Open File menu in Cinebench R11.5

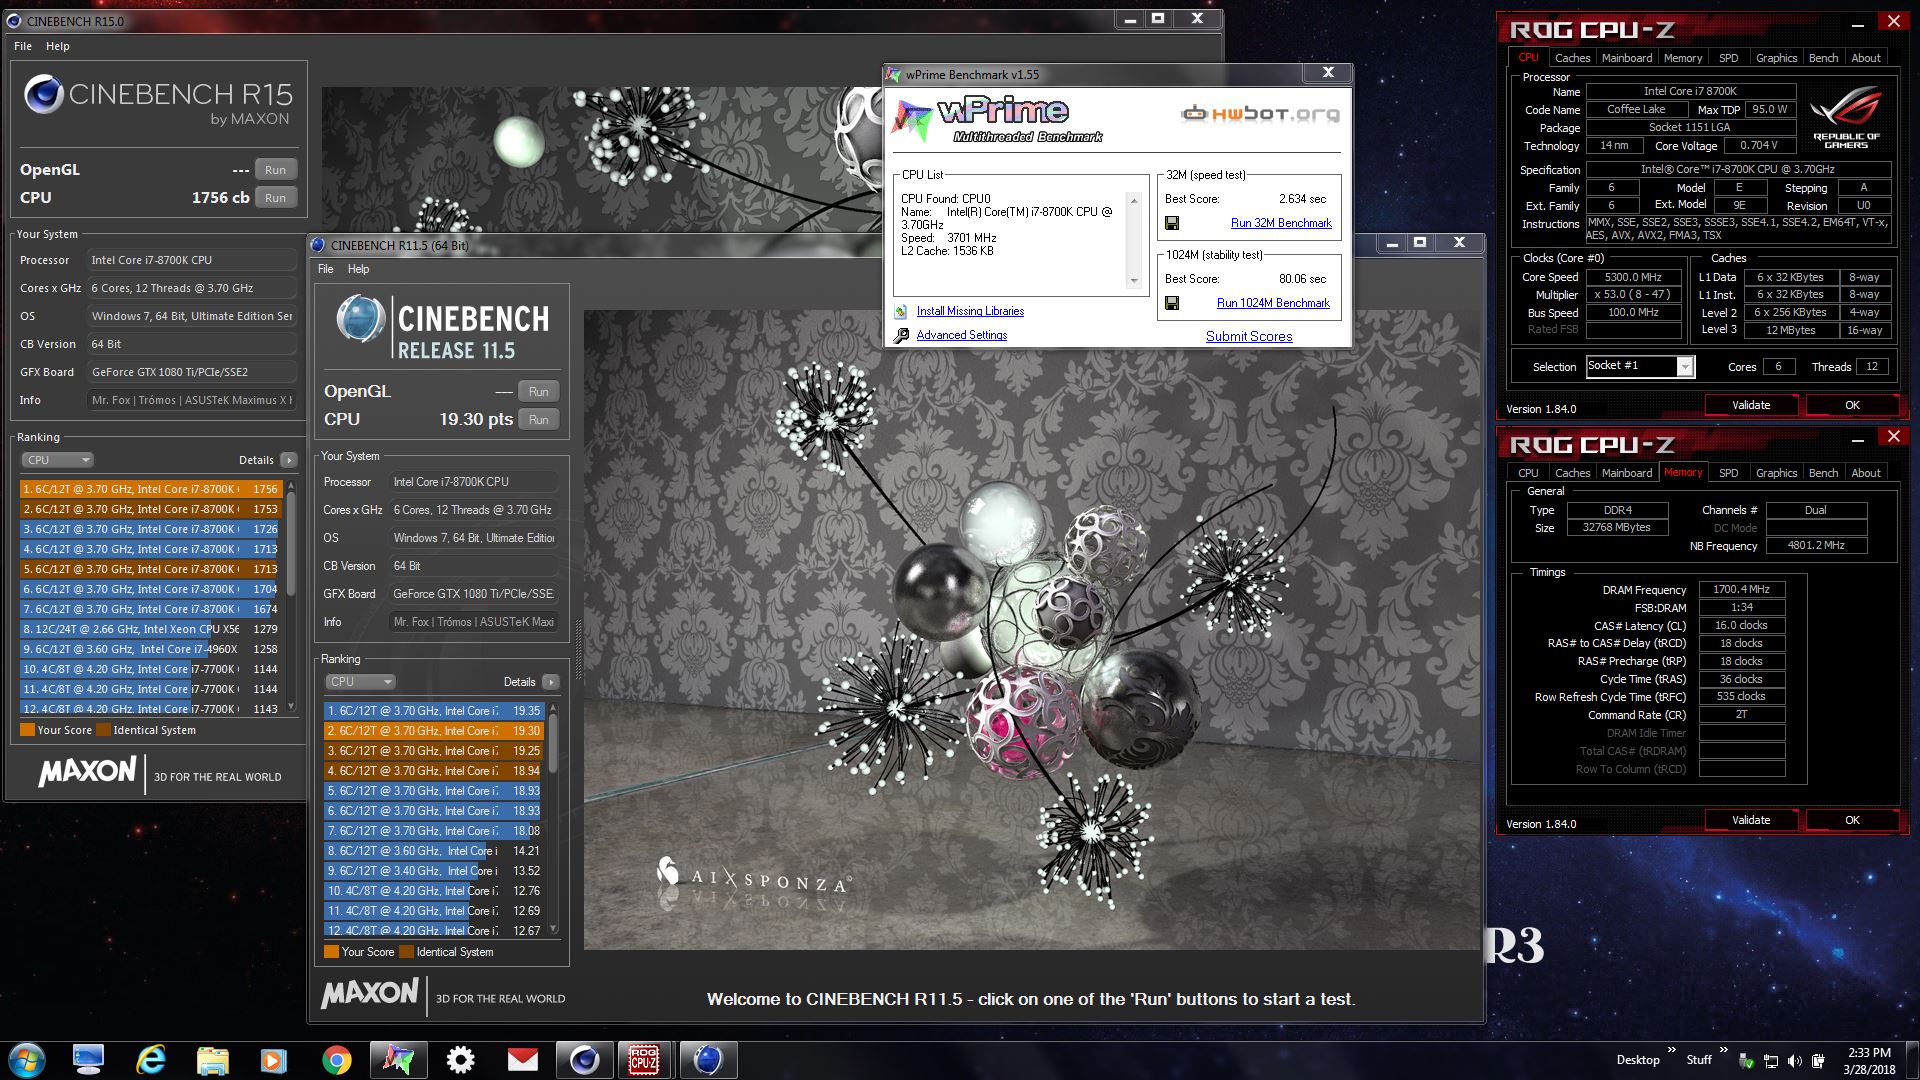326,269
